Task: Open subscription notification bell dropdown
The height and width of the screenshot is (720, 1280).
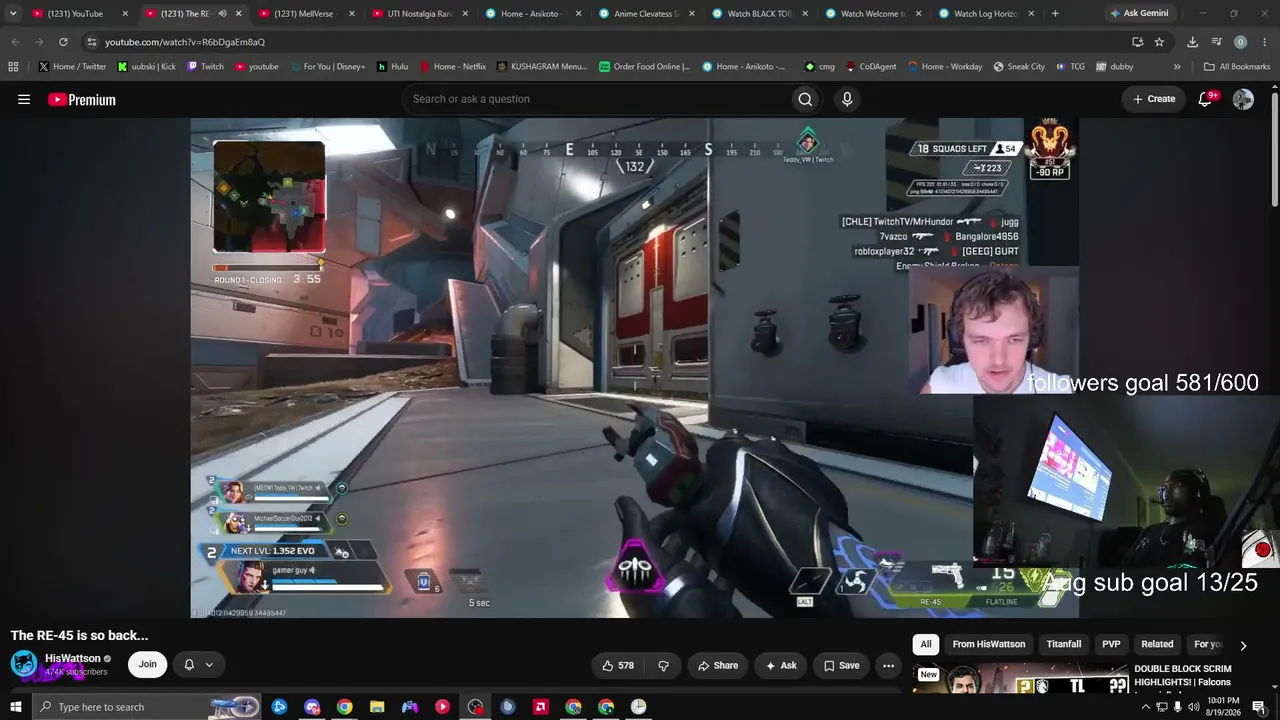Action: [198, 664]
